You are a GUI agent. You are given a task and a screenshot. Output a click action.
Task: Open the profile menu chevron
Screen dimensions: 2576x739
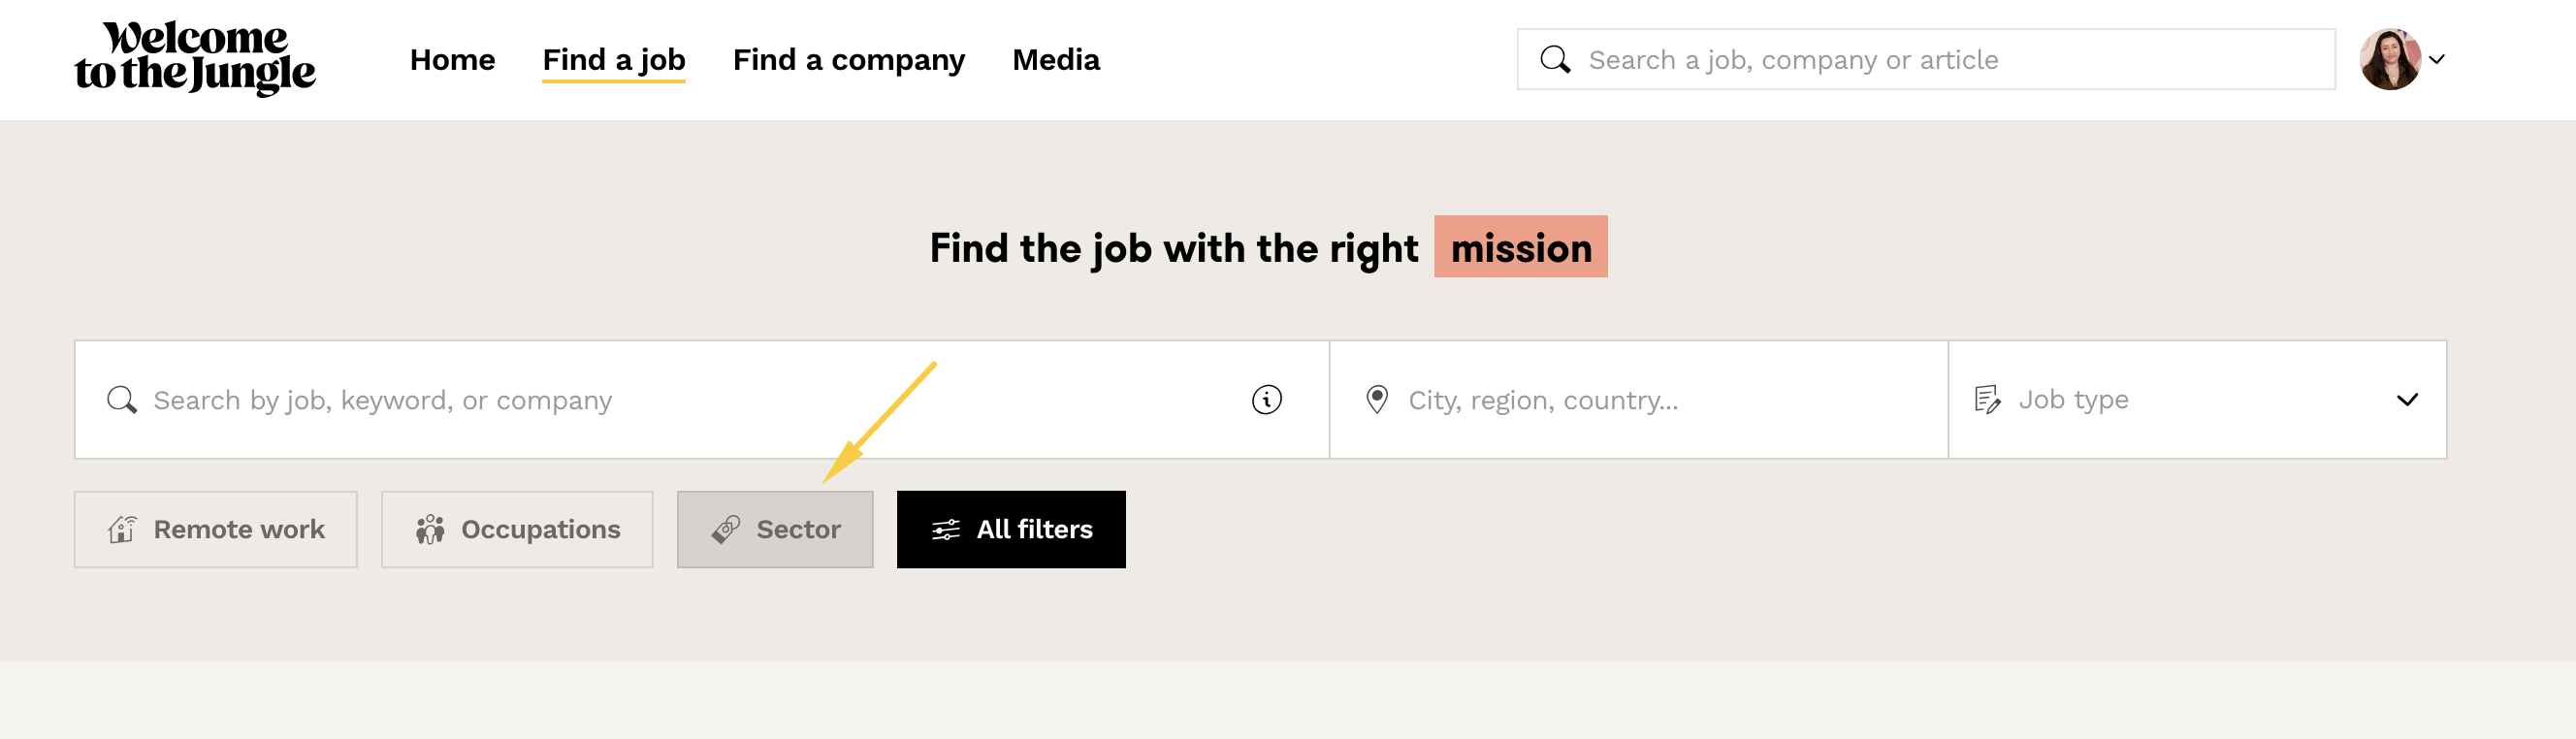coord(2437,60)
